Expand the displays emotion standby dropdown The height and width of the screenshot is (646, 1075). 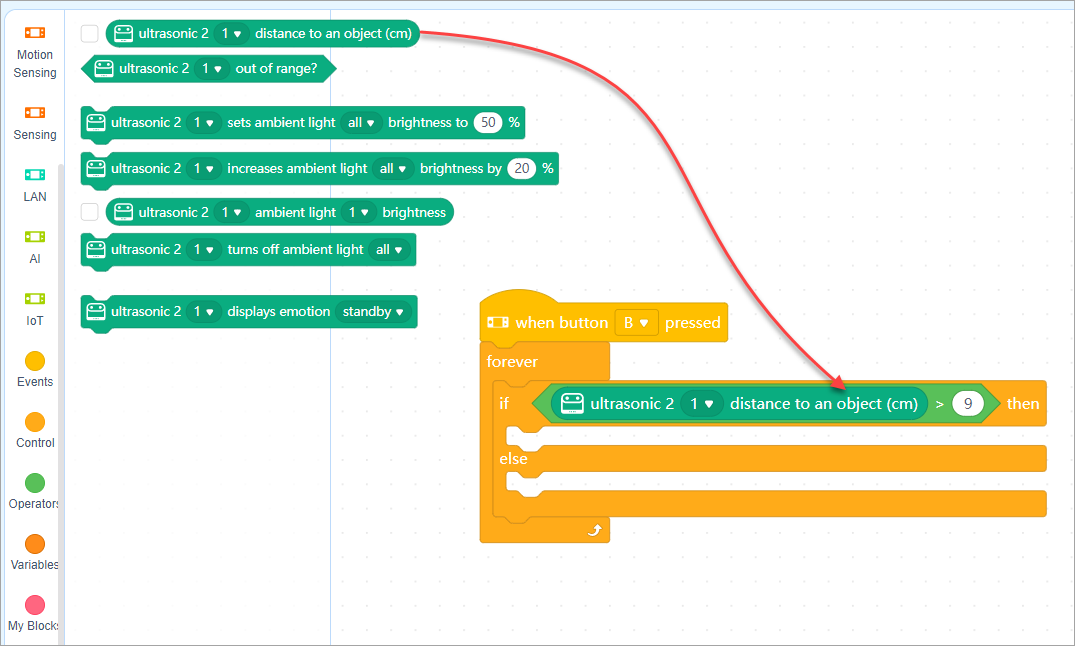pyautogui.click(x=373, y=312)
